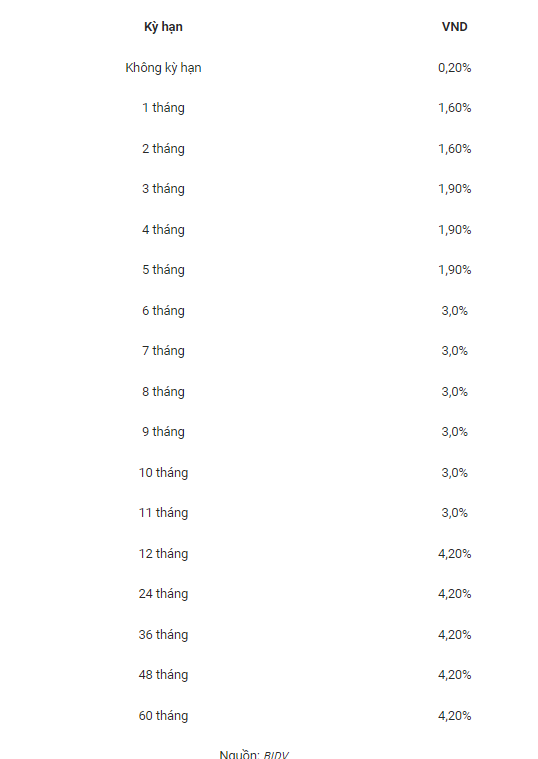Select the 12 tháng term label

click(163, 554)
